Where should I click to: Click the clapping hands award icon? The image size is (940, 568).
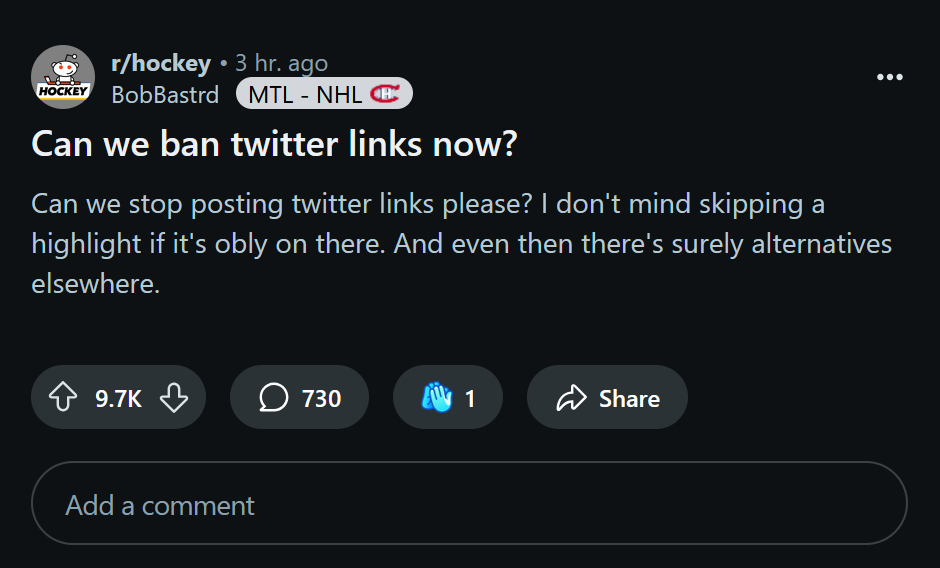coord(436,397)
